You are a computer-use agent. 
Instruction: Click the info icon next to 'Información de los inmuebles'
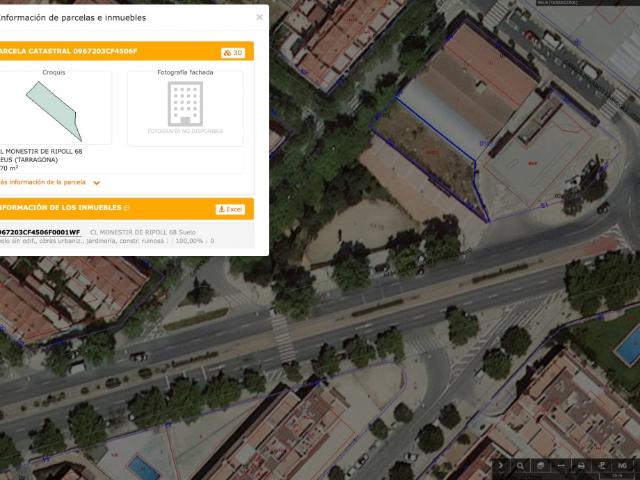[x=127, y=208]
